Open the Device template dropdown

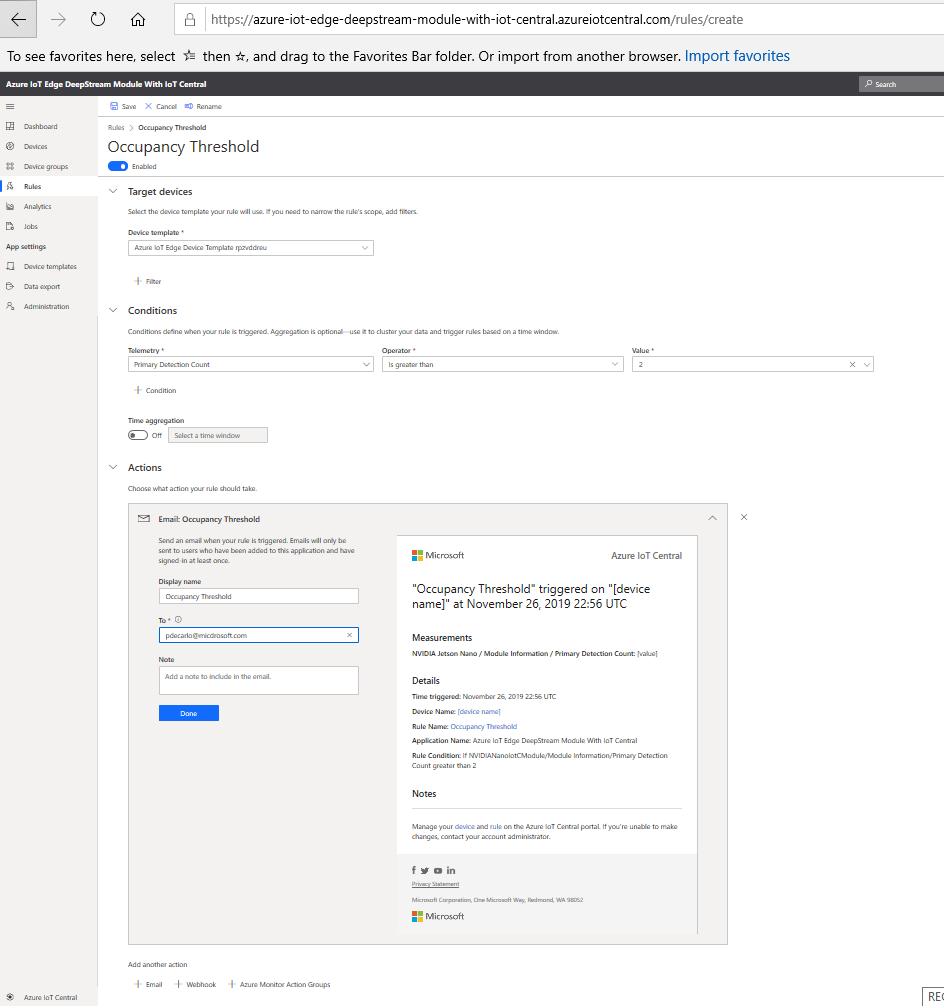click(x=251, y=248)
